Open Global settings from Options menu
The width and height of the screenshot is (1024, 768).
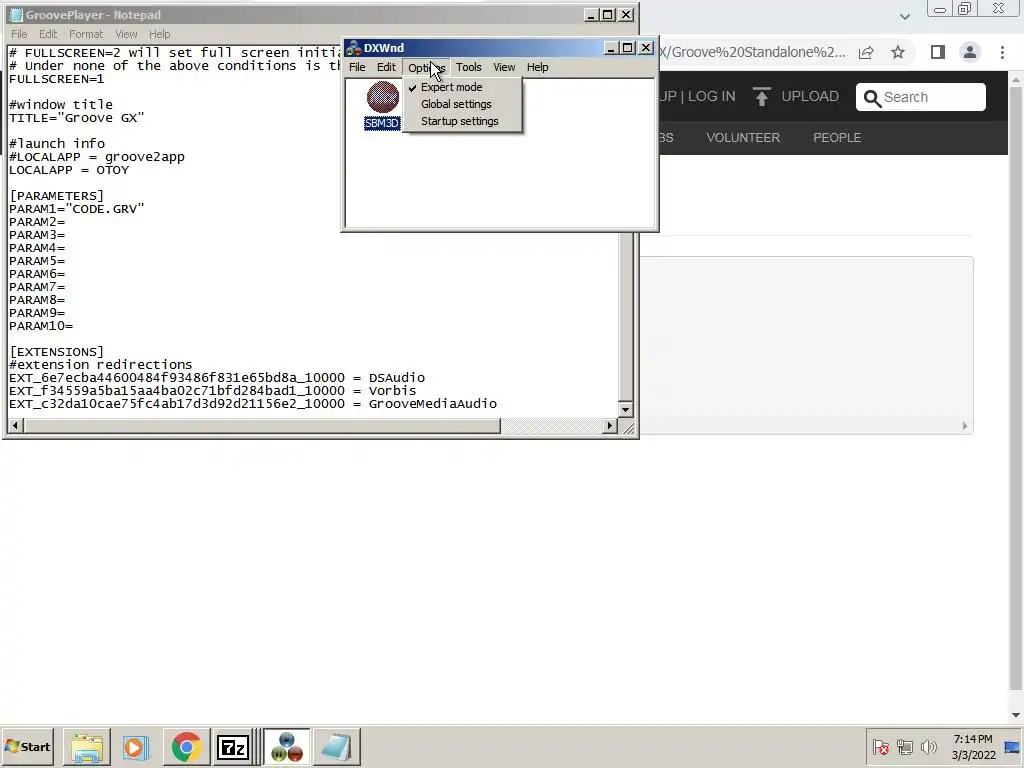coord(456,104)
